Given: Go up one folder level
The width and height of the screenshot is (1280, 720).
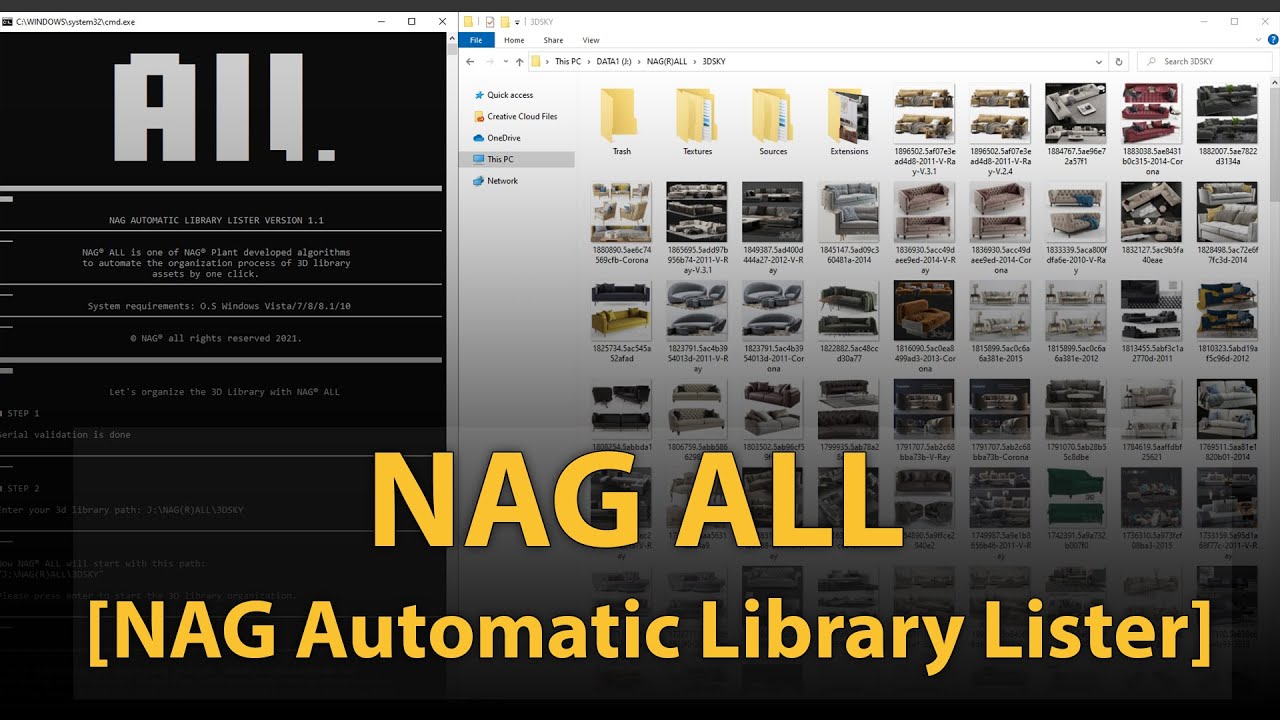Looking at the screenshot, I should point(518,61).
